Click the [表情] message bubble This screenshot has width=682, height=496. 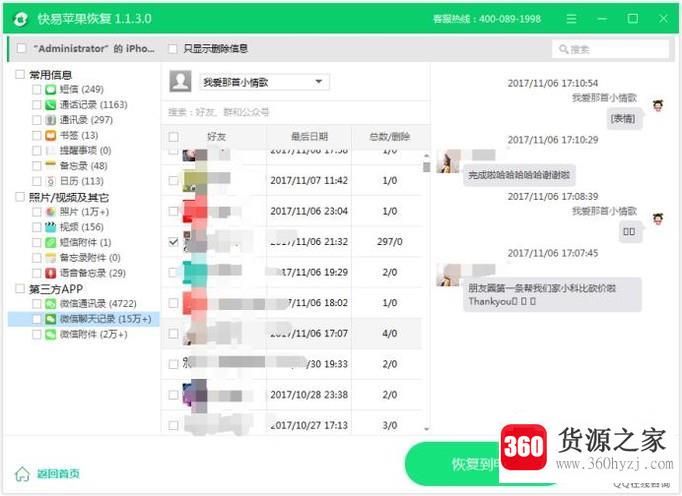coord(623,119)
